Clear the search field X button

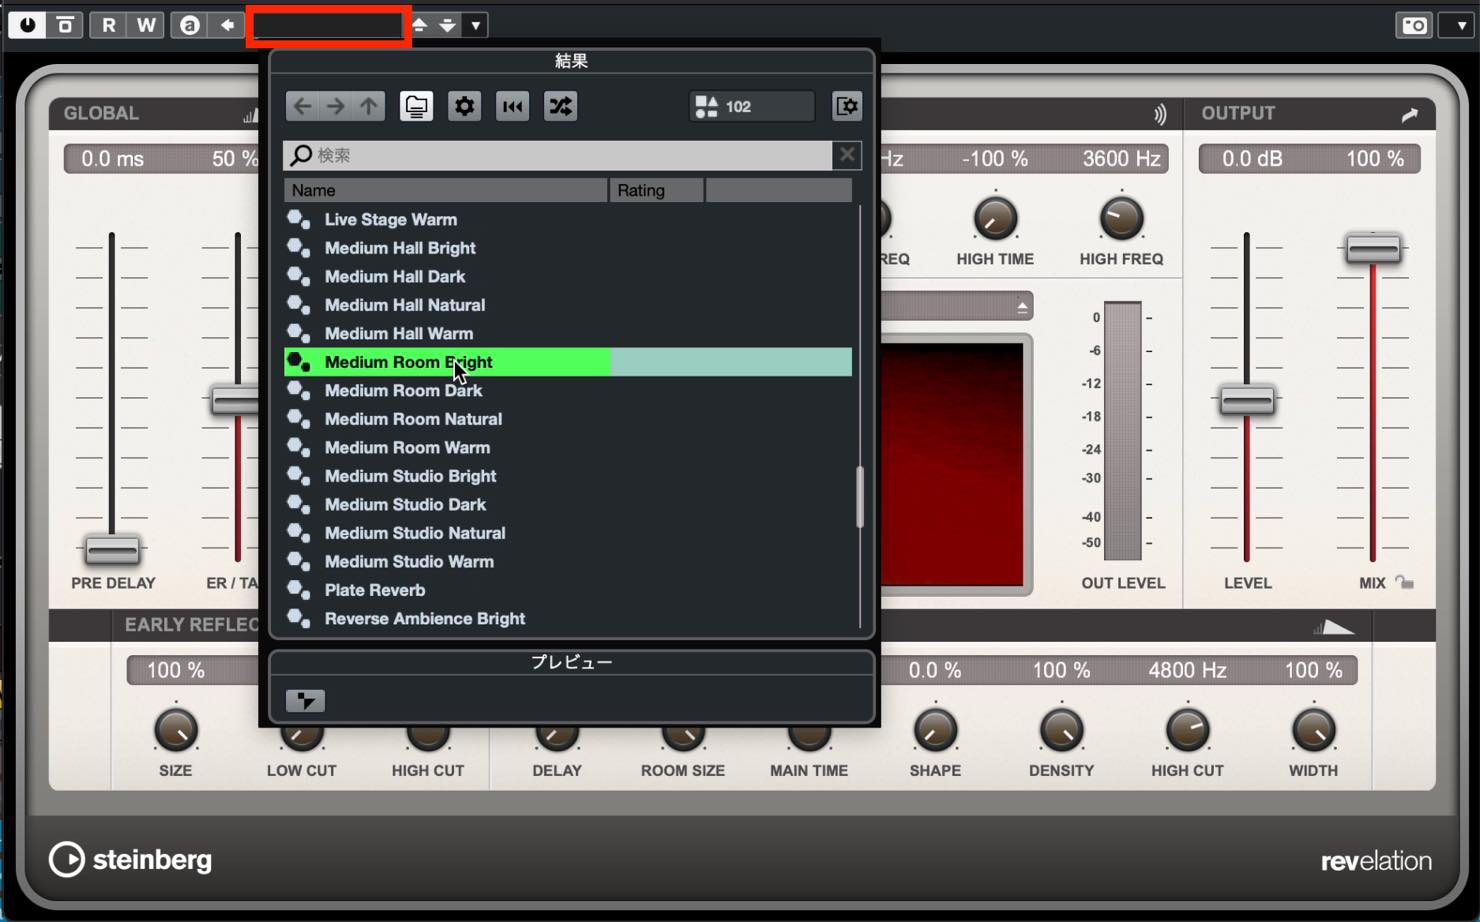847,155
